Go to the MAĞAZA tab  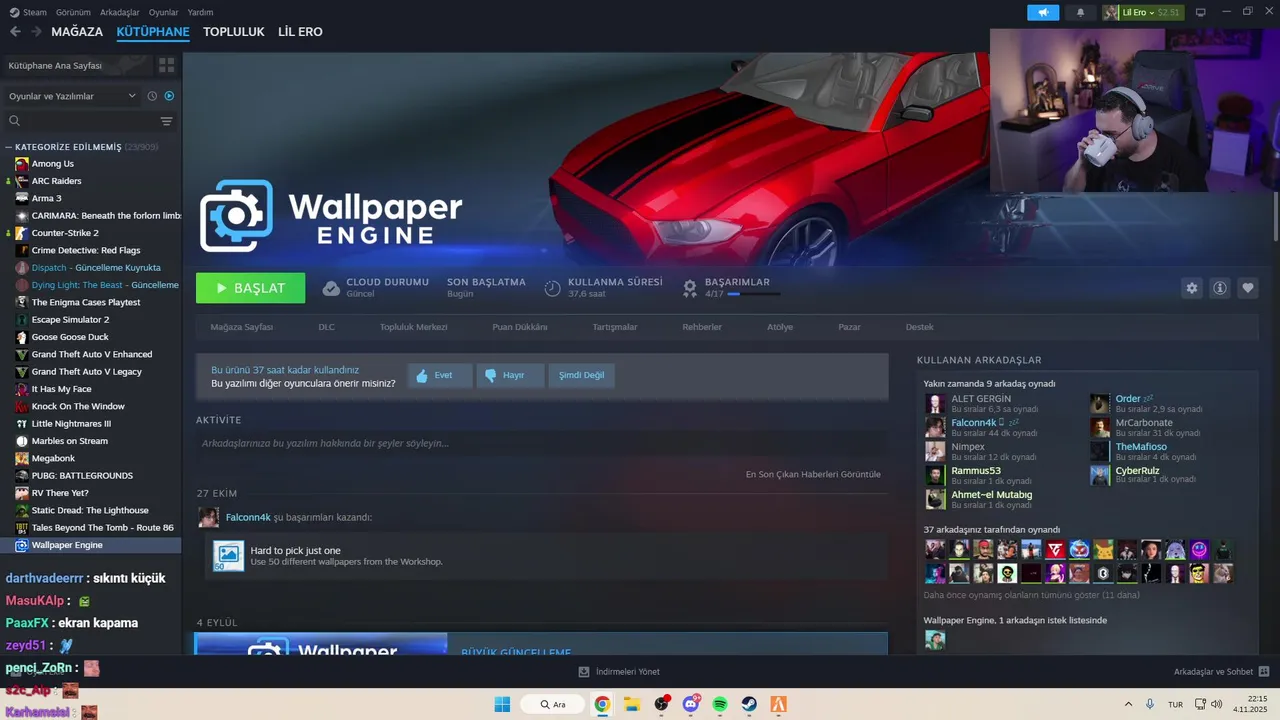click(77, 32)
